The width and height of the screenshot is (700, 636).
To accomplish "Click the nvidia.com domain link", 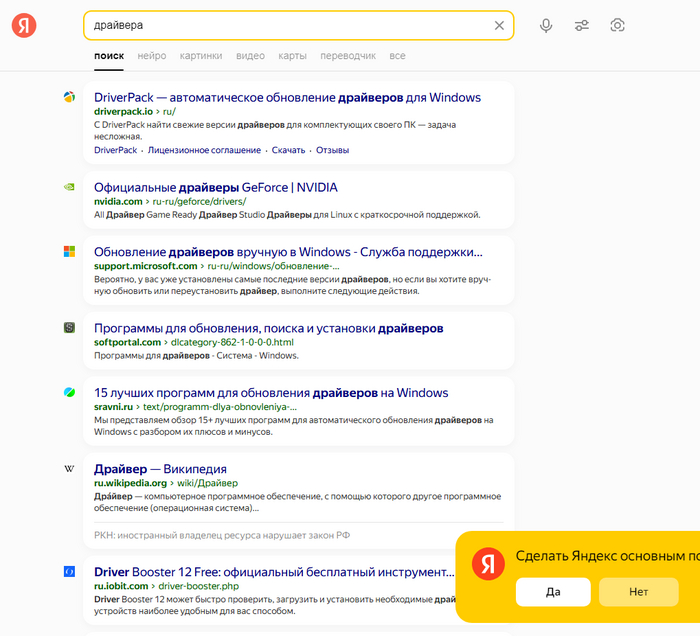I will coord(118,202).
